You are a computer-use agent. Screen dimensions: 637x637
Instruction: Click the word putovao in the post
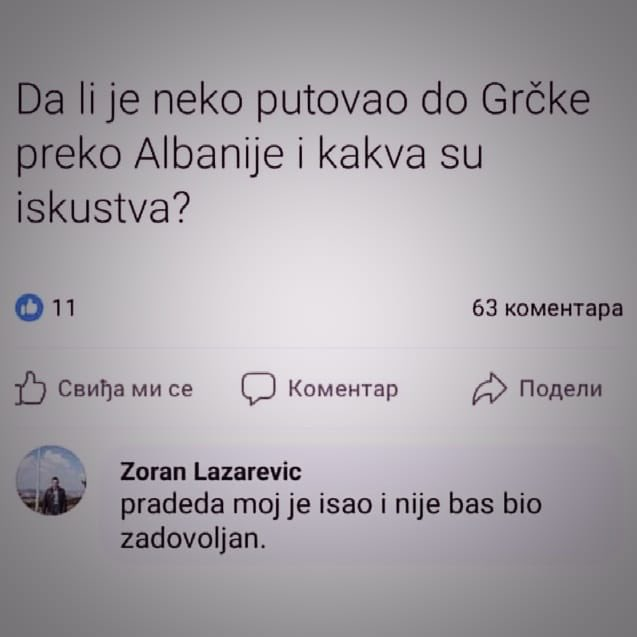332,101
